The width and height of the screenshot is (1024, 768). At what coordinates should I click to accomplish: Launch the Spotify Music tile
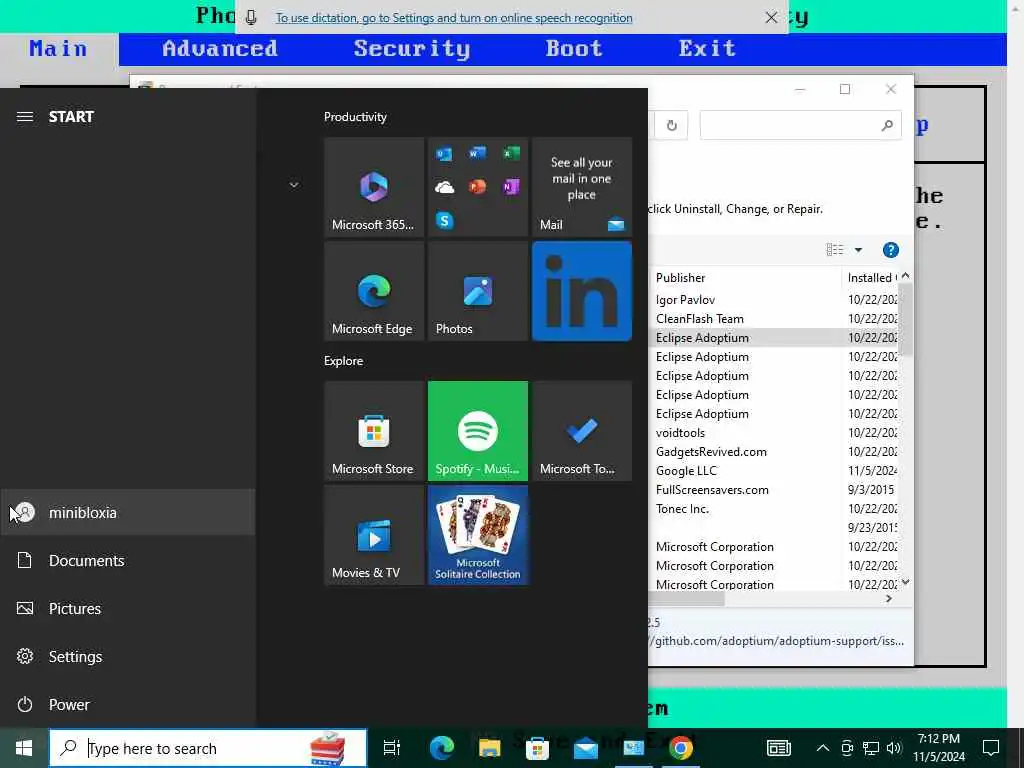(x=477, y=431)
